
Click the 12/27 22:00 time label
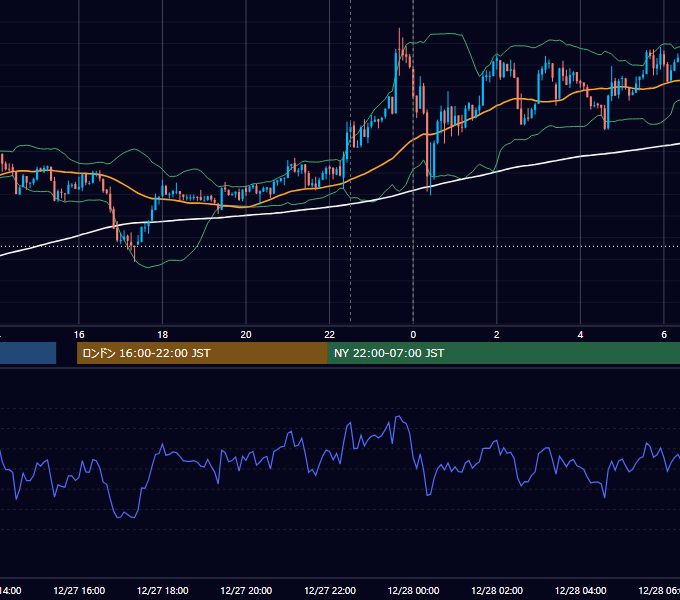click(x=330, y=590)
